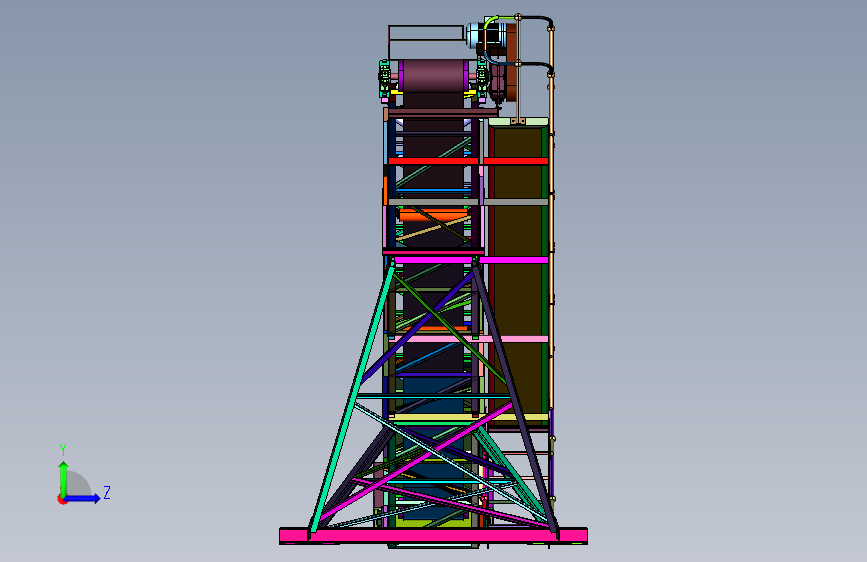Select the brown motor mounting plate at the top right
This screenshot has height=562, width=867.
(x=513, y=61)
